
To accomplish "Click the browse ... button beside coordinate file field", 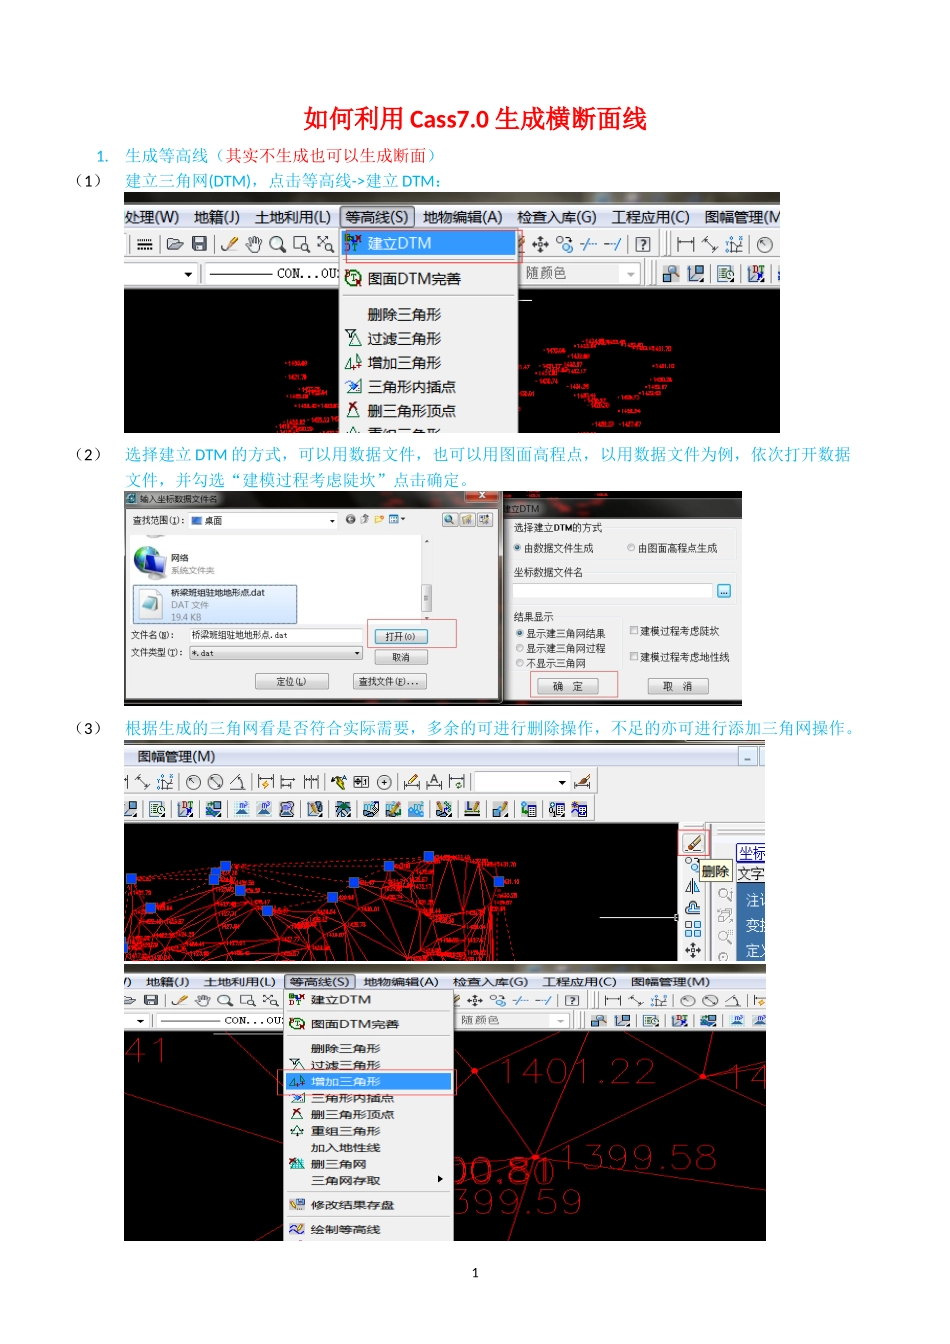I will click(724, 591).
